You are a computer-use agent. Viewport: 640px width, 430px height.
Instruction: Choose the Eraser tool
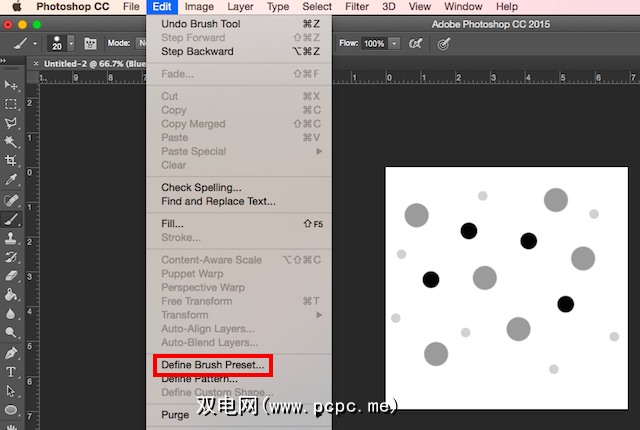[12, 275]
